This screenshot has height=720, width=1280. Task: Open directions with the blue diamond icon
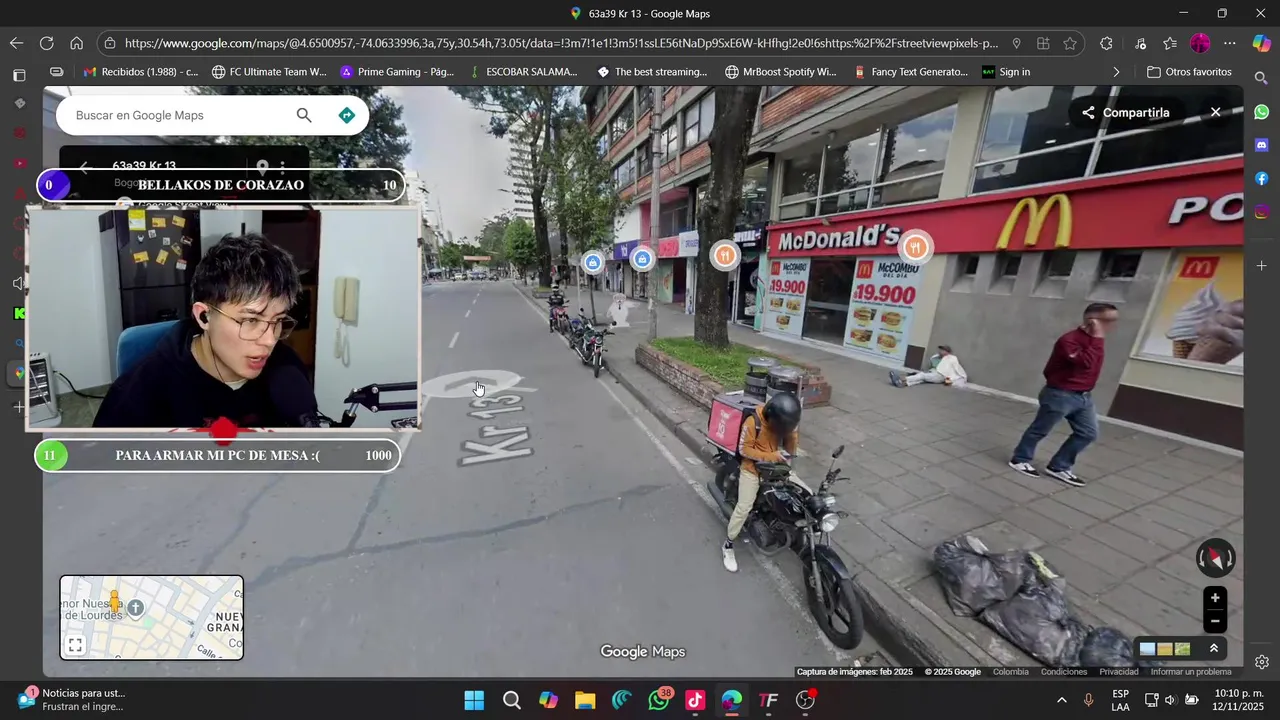(346, 115)
